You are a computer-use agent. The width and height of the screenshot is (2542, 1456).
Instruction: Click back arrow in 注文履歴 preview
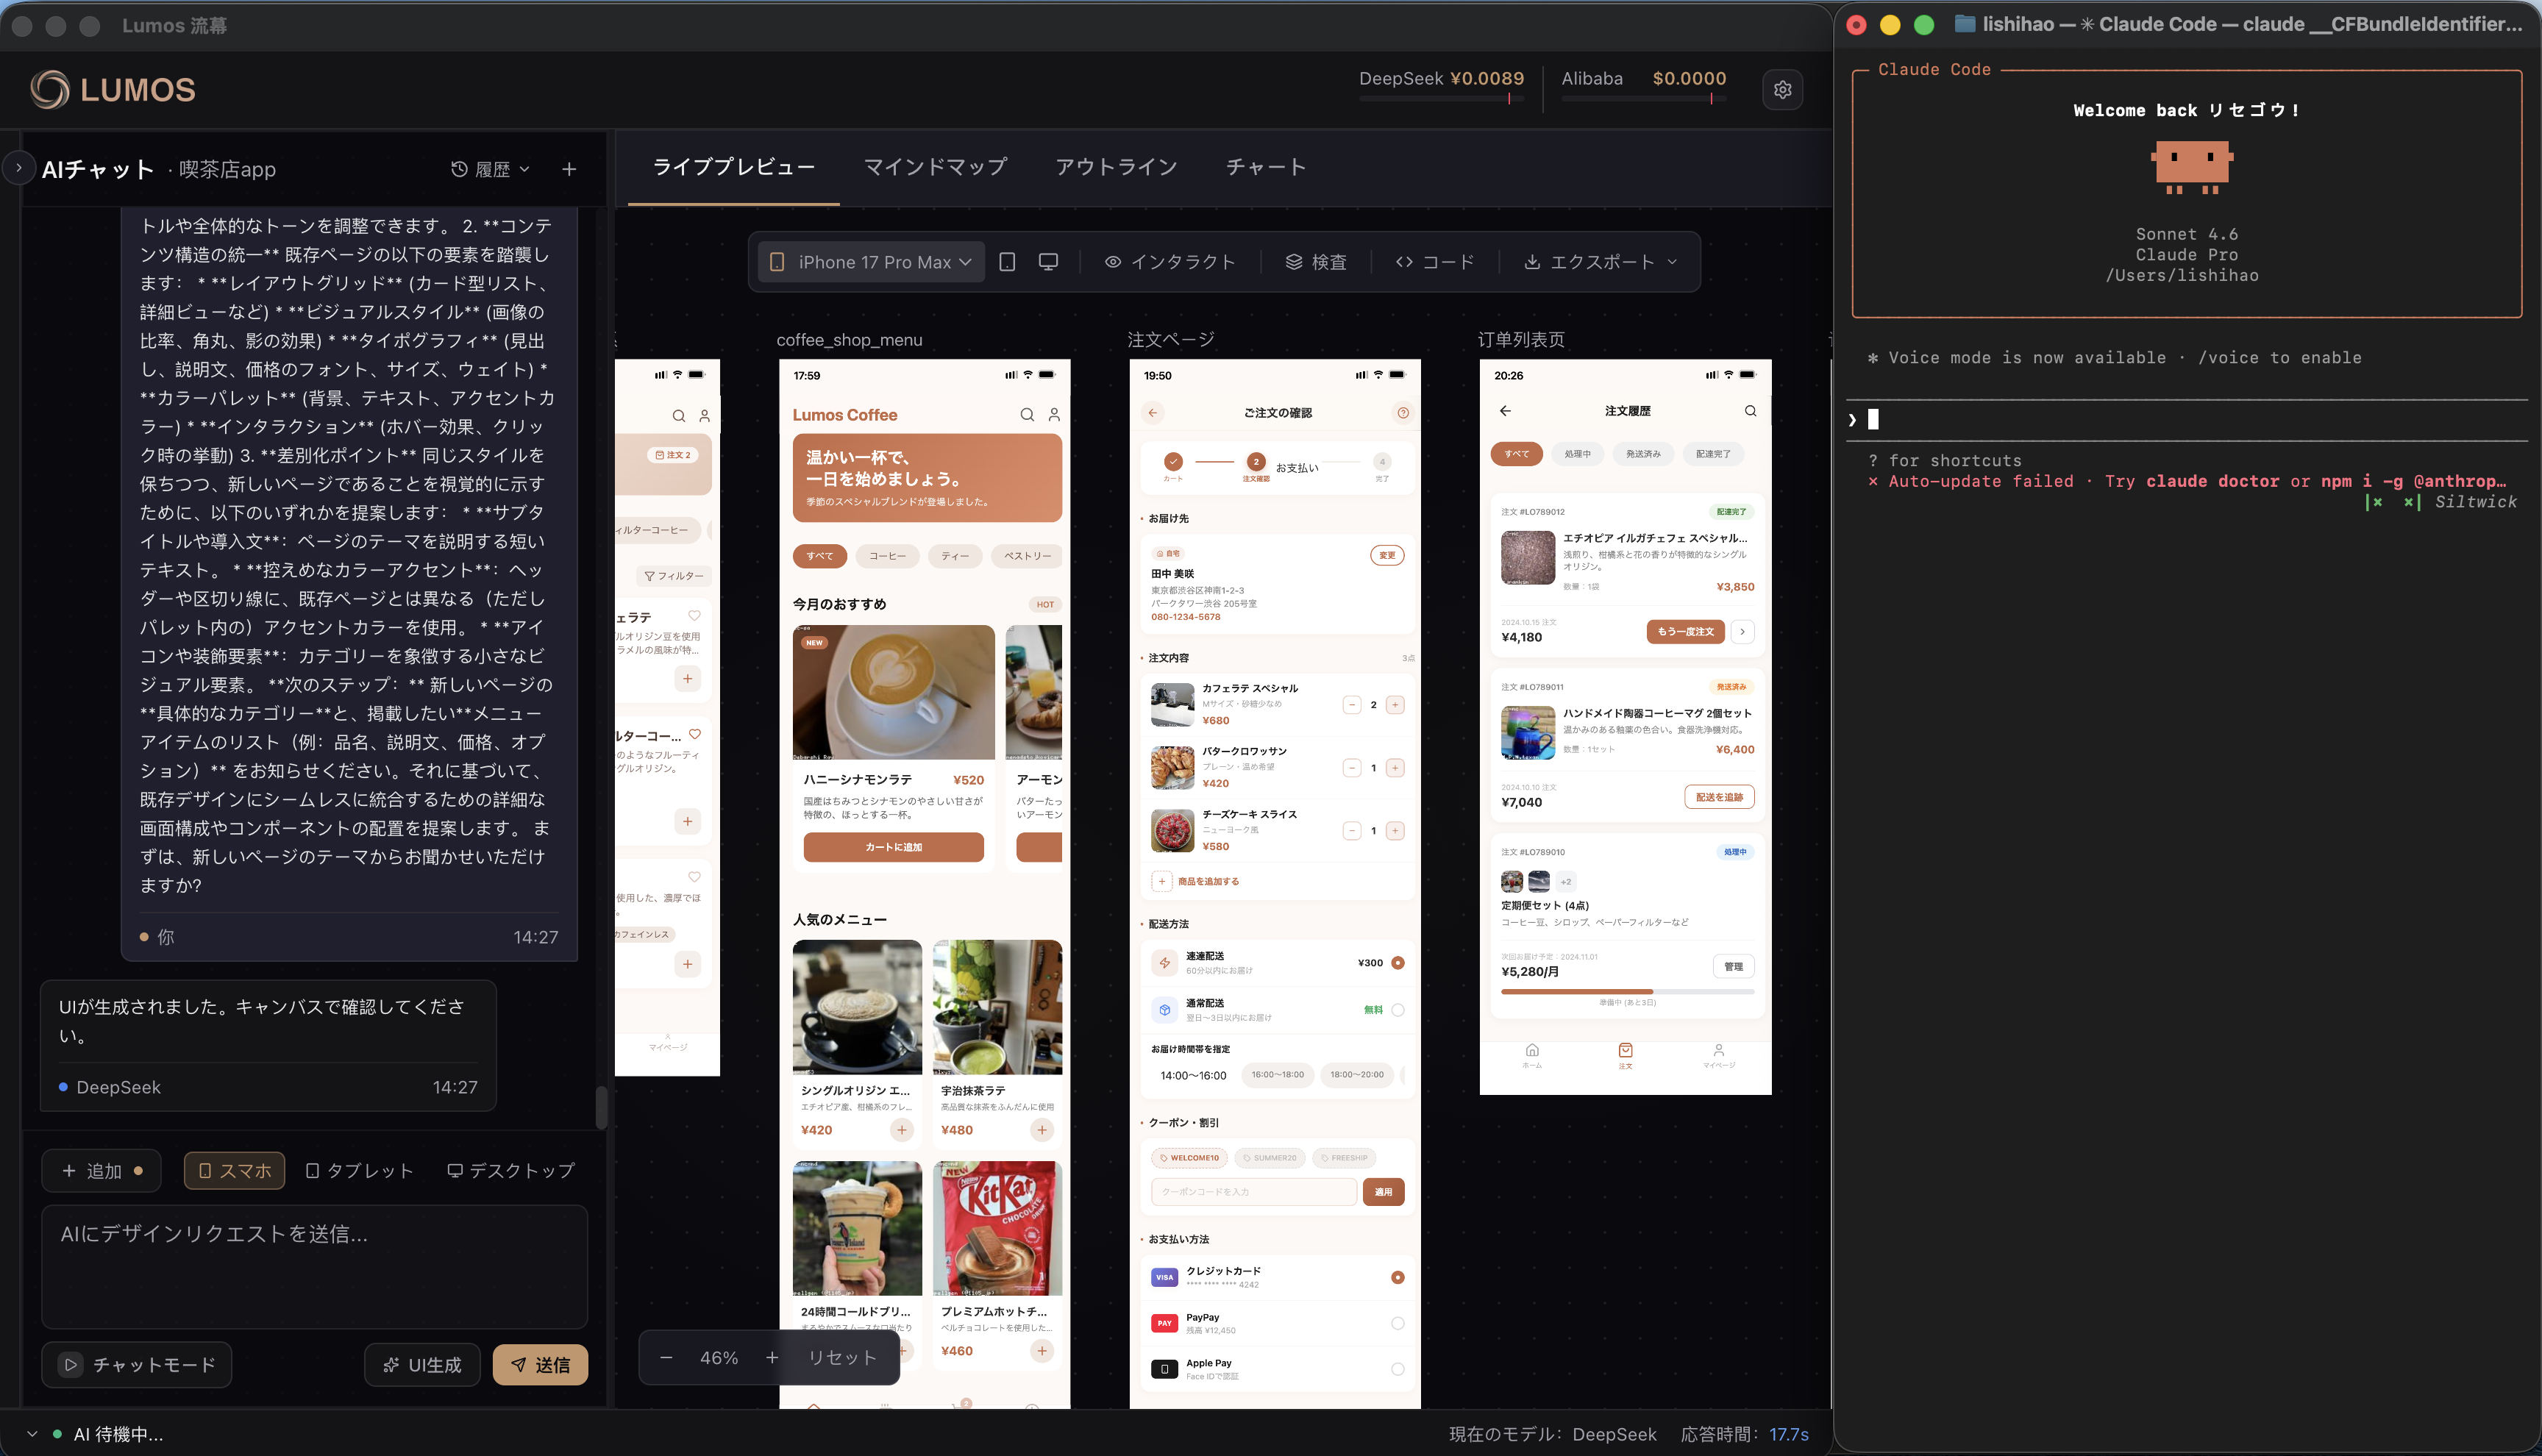click(x=1505, y=411)
